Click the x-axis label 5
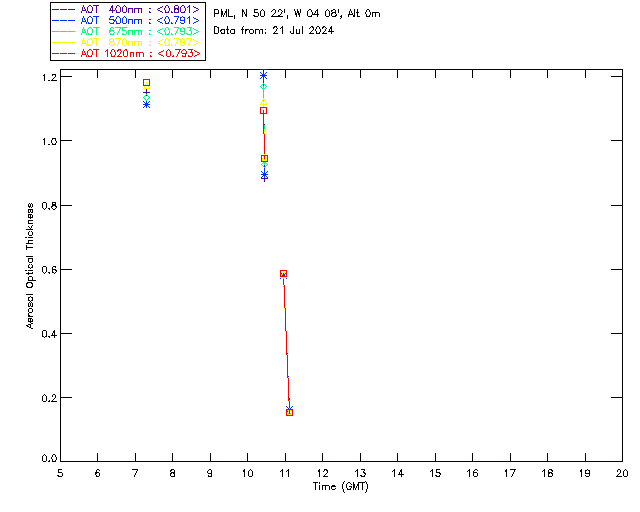Viewport: 640px width, 512px height. pos(60,473)
